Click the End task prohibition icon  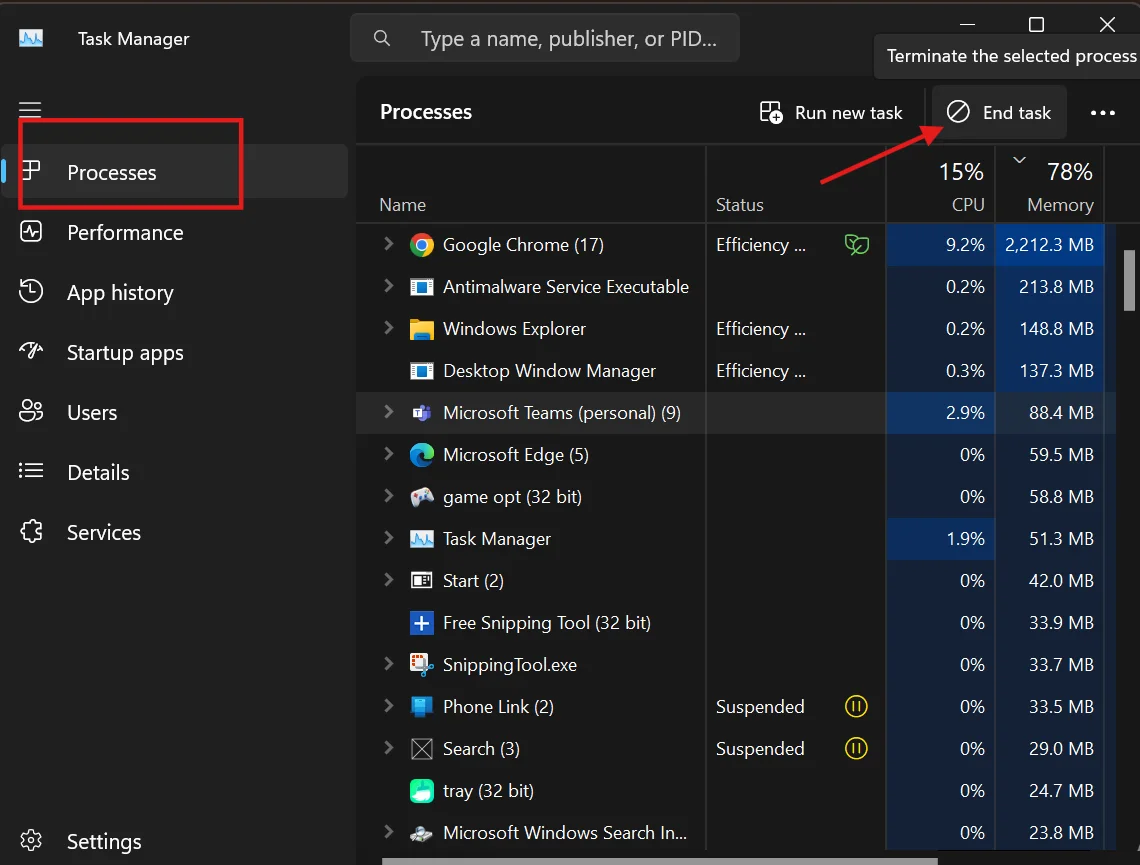(x=958, y=112)
